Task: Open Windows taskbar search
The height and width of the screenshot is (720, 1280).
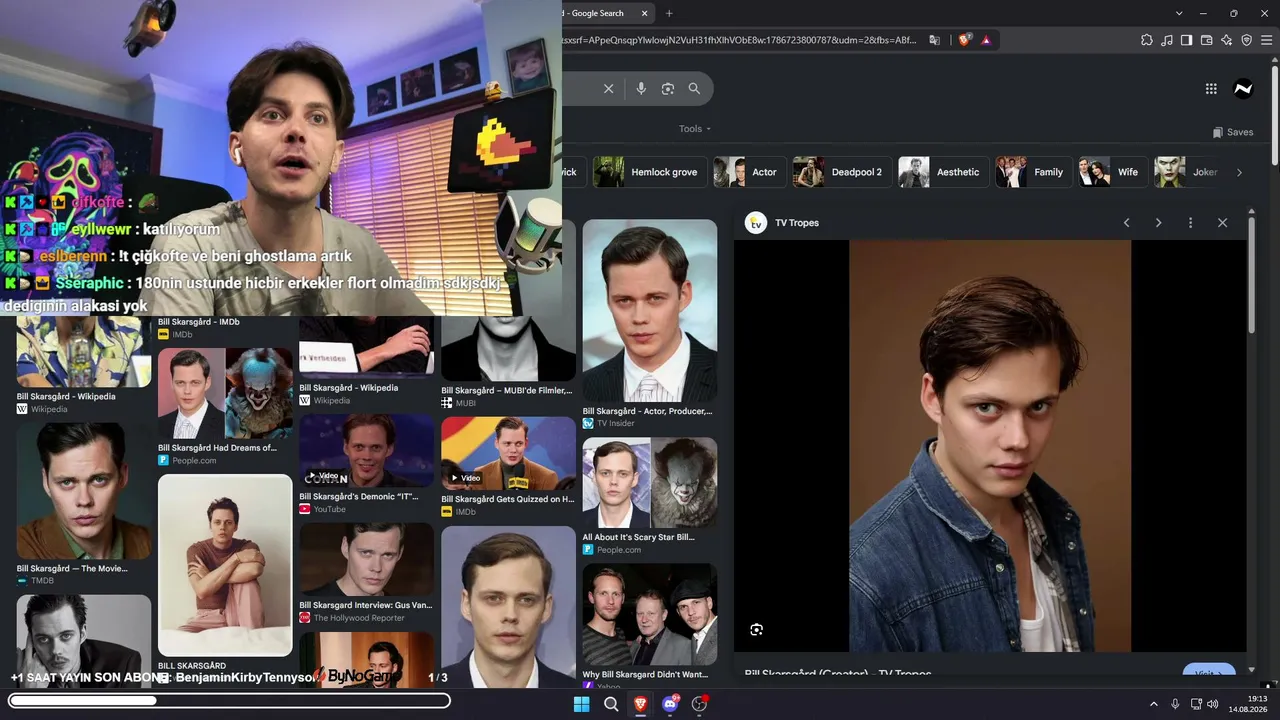Action: [611, 704]
